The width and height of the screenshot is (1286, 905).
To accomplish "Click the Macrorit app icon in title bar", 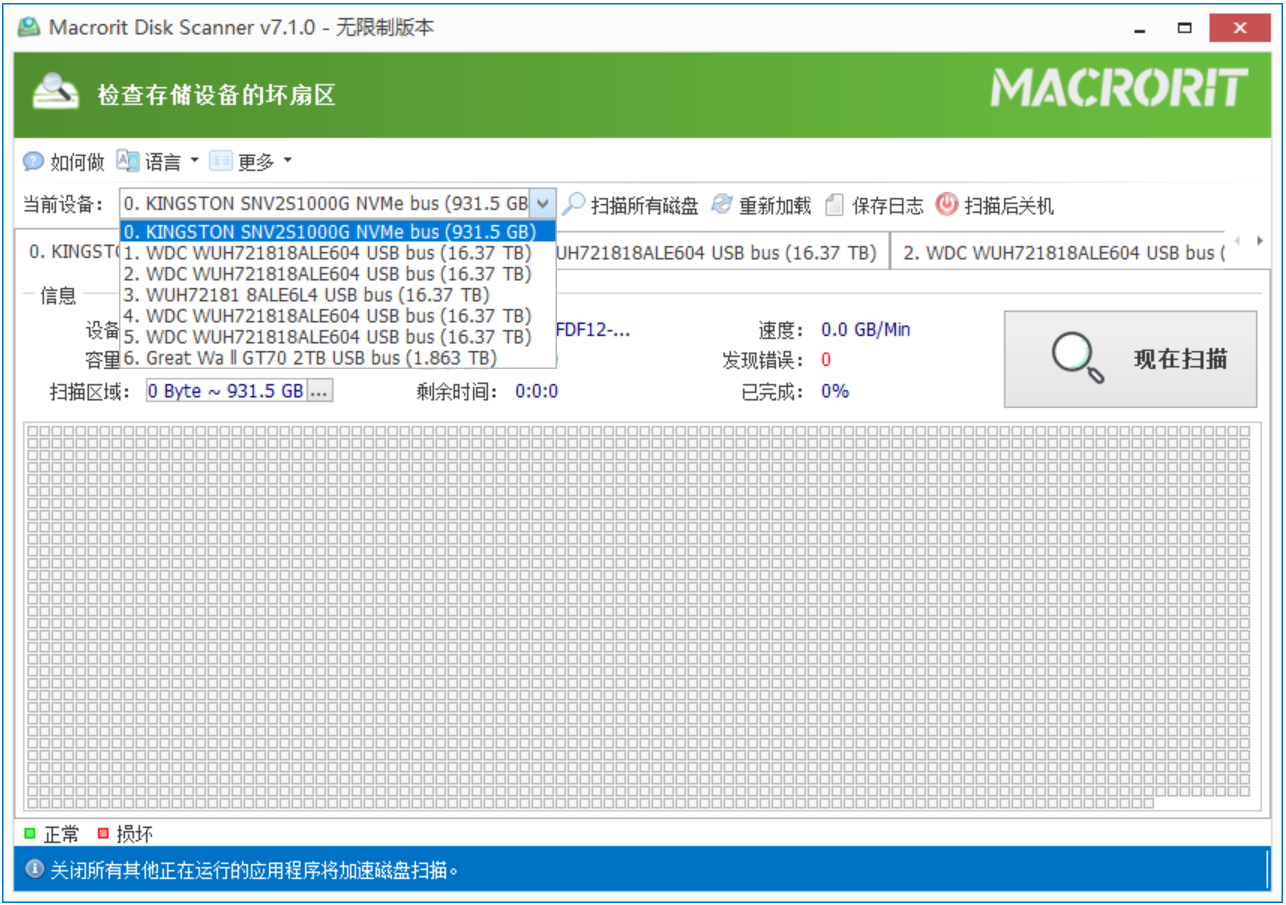I will pos(30,27).
